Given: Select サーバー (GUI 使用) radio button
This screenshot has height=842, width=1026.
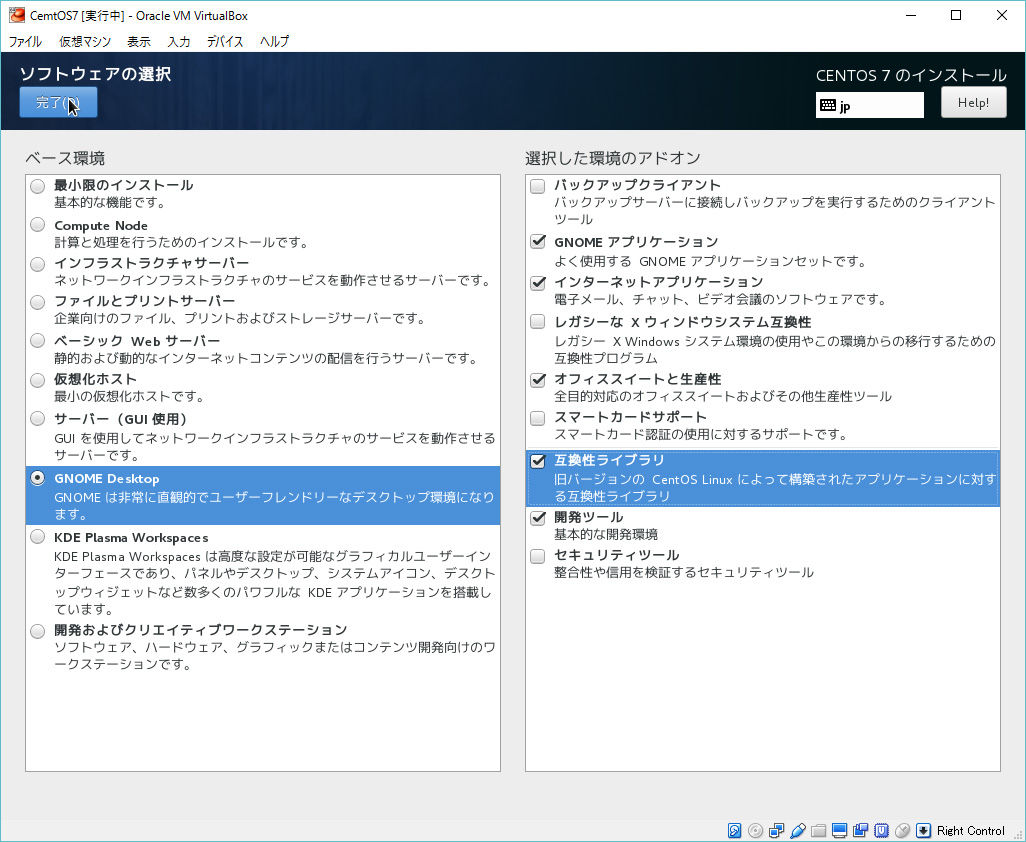Looking at the screenshot, I should [38, 418].
